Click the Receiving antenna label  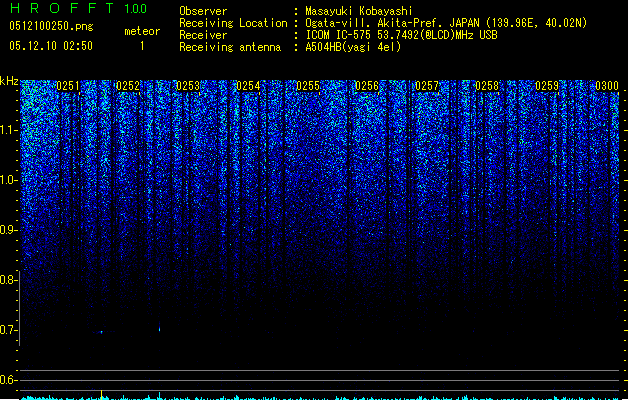click(x=230, y=47)
